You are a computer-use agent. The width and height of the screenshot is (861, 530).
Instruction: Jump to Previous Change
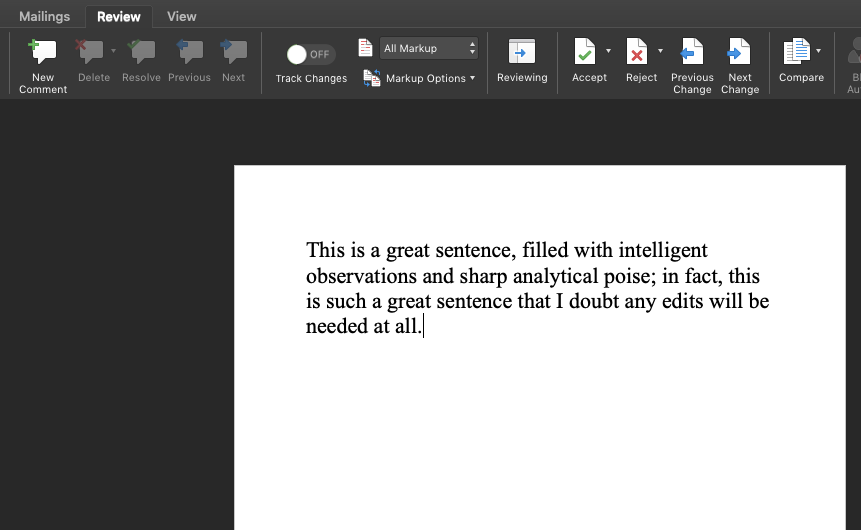click(x=692, y=66)
